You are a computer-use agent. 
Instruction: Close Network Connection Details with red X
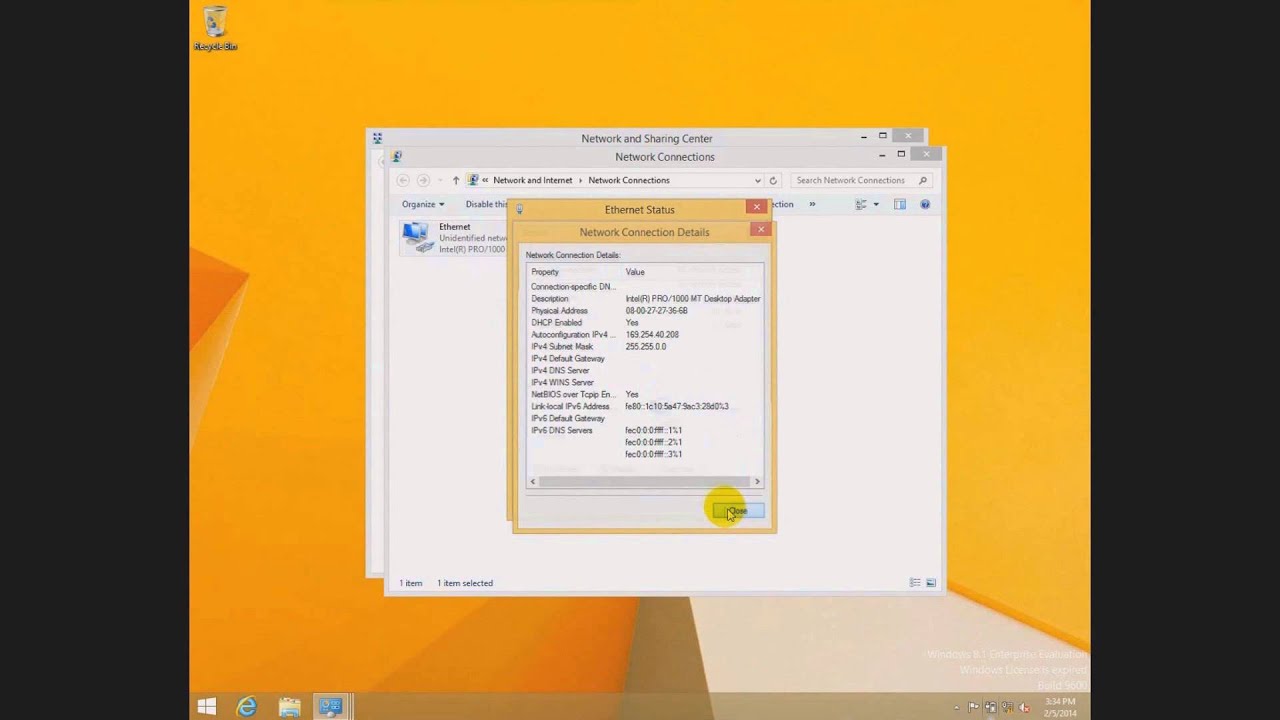[761, 229]
